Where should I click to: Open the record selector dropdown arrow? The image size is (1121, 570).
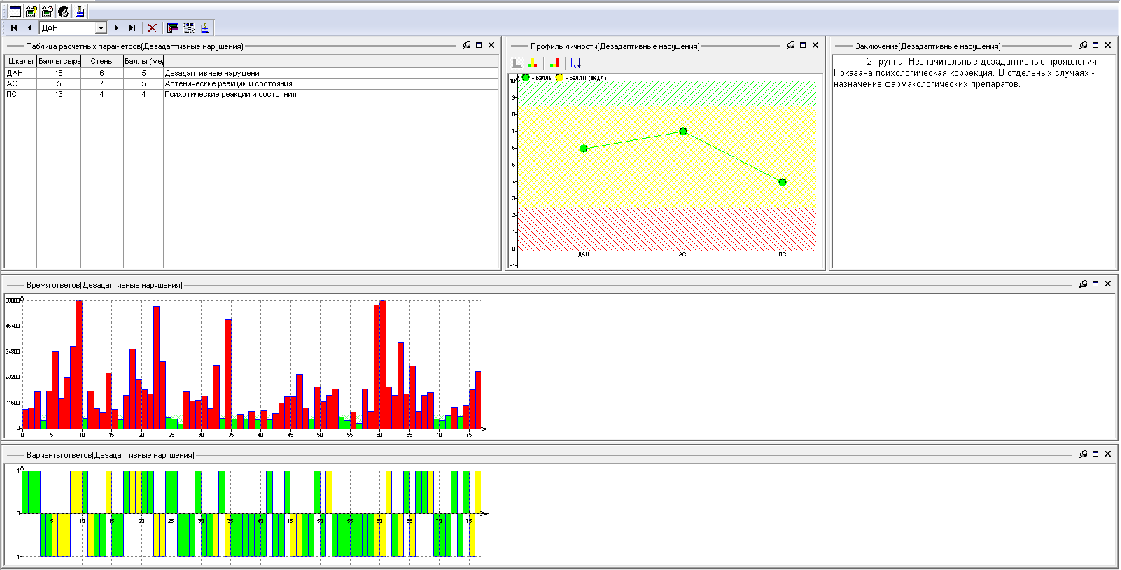click(x=100, y=28)
